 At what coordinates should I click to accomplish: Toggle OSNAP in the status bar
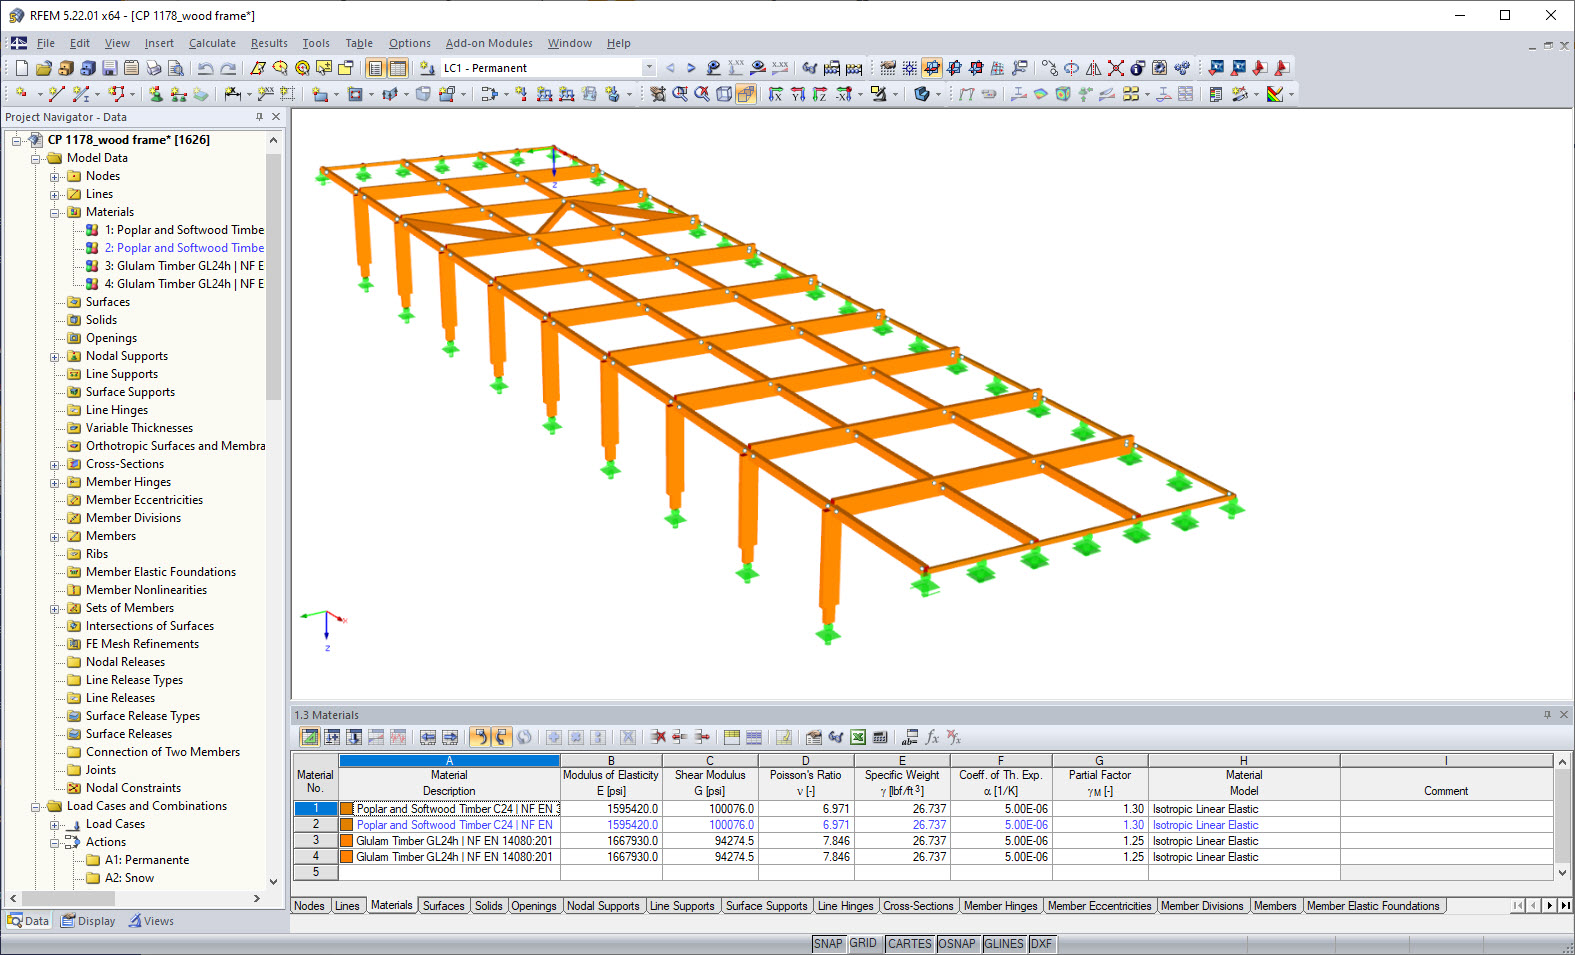[x=957, y=944]
